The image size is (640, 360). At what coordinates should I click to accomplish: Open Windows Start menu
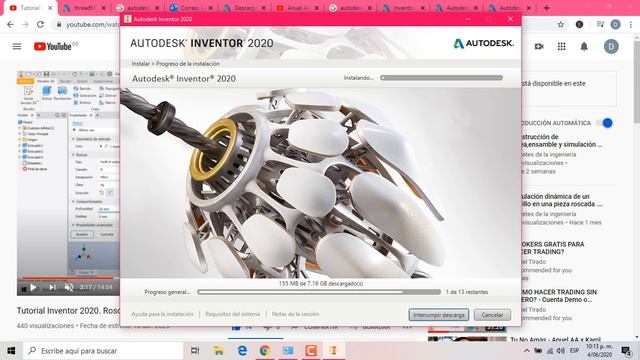pyautogui.click(x=11, y=351)
